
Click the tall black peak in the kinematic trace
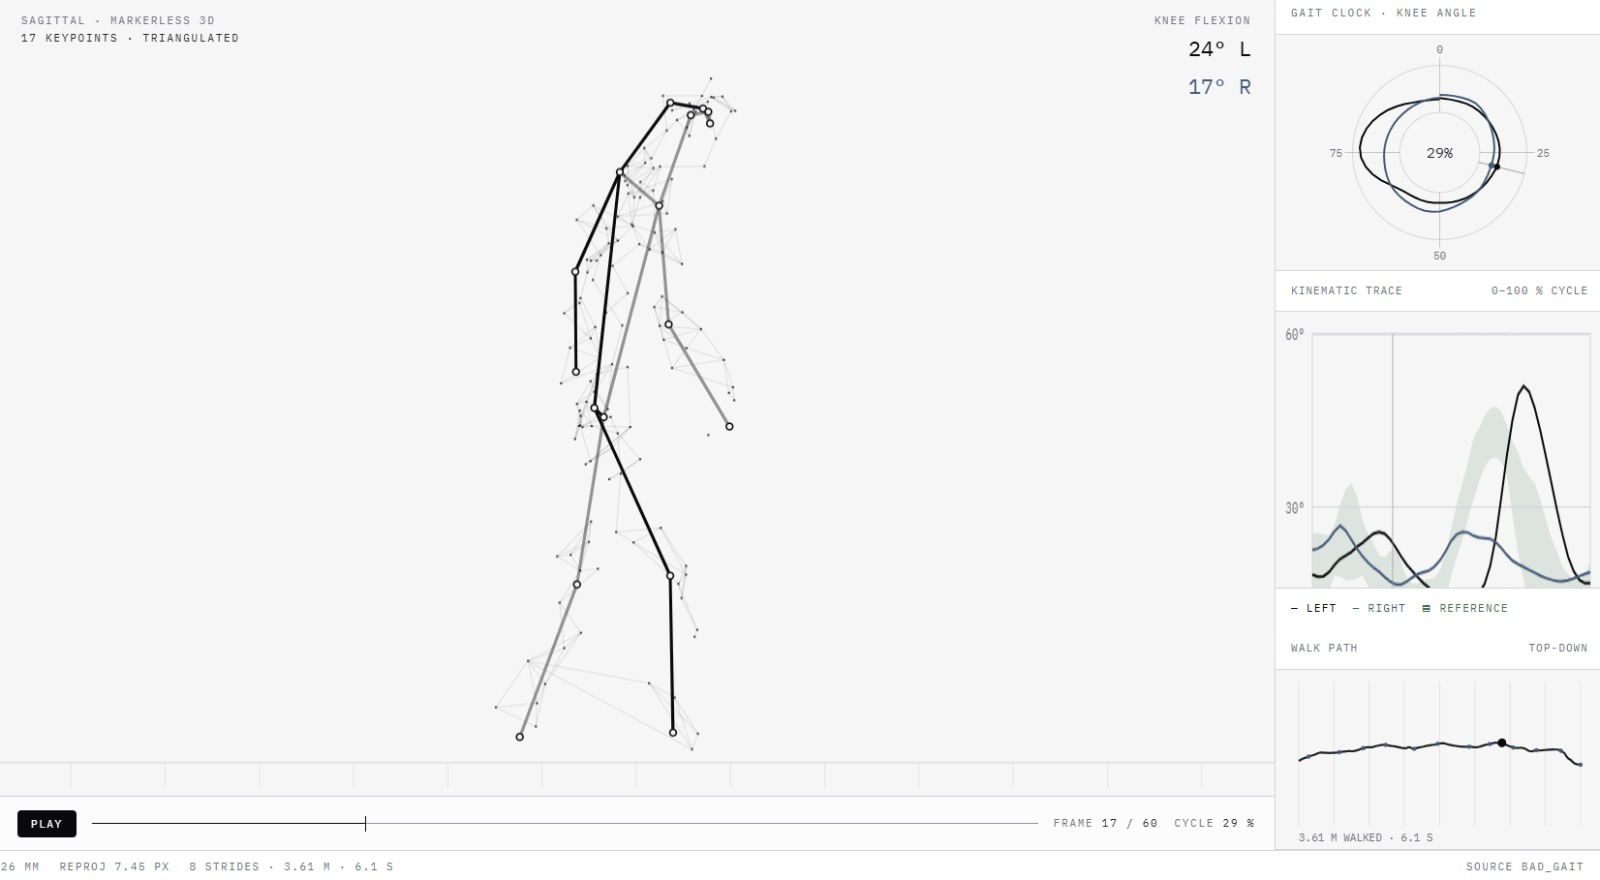coord(1523,387)
